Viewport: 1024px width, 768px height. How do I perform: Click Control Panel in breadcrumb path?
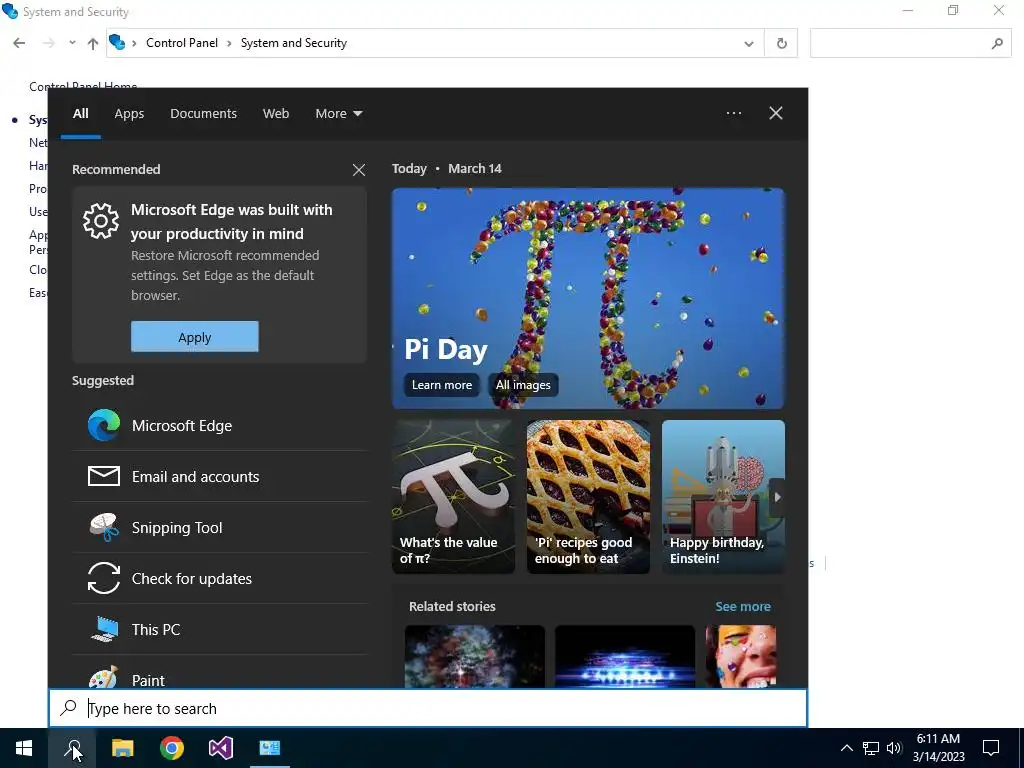pyautogui.click(x=182, y=43)
